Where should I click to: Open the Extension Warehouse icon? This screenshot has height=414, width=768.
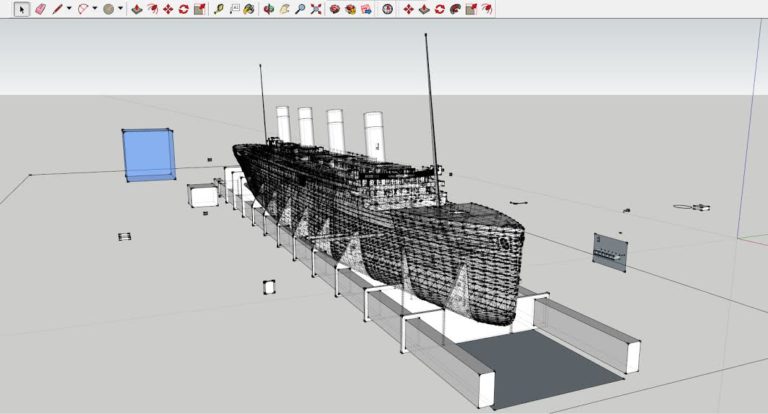pyautogui.click(x=351, y=9)
